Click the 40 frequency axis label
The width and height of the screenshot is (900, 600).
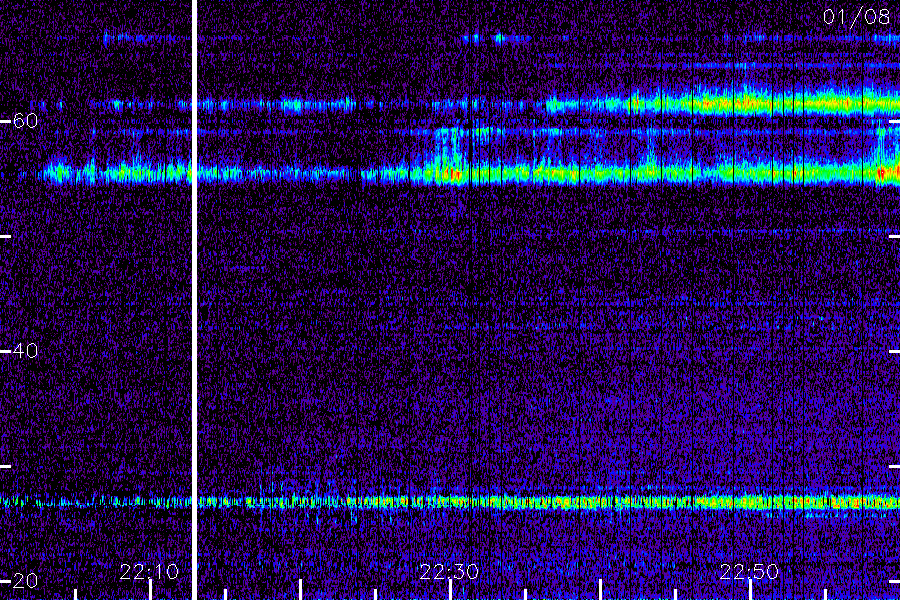click(x=25, y=350)
